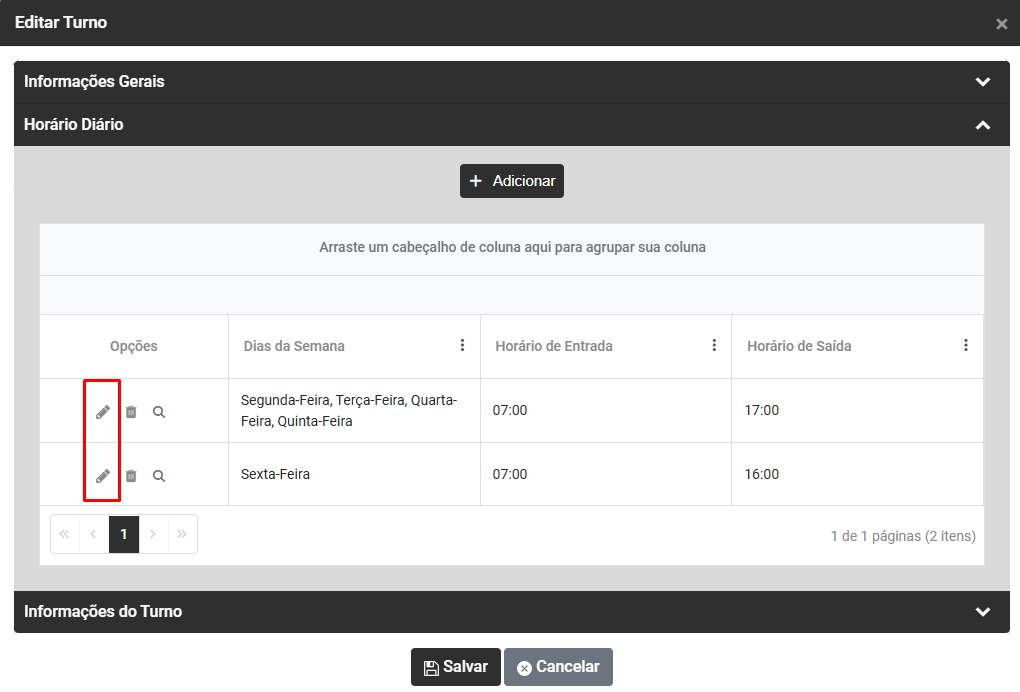Click the Adicionar button
This screenshot has width=1020, height=692.
coord(512,181)
